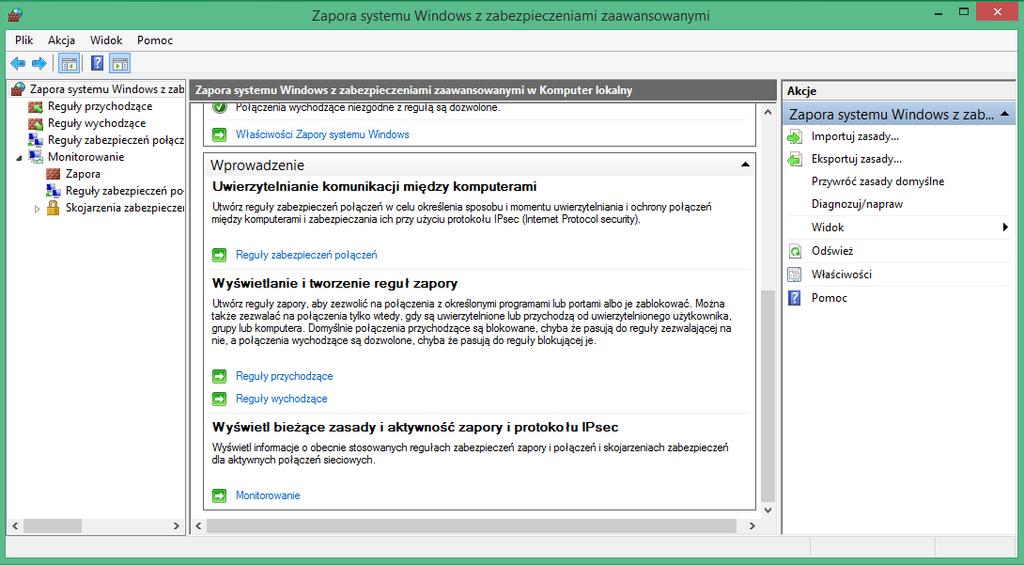Click the center pane horizontal scroll left arrow
The width and height of the screenshot is (1024, 565).
199,526
